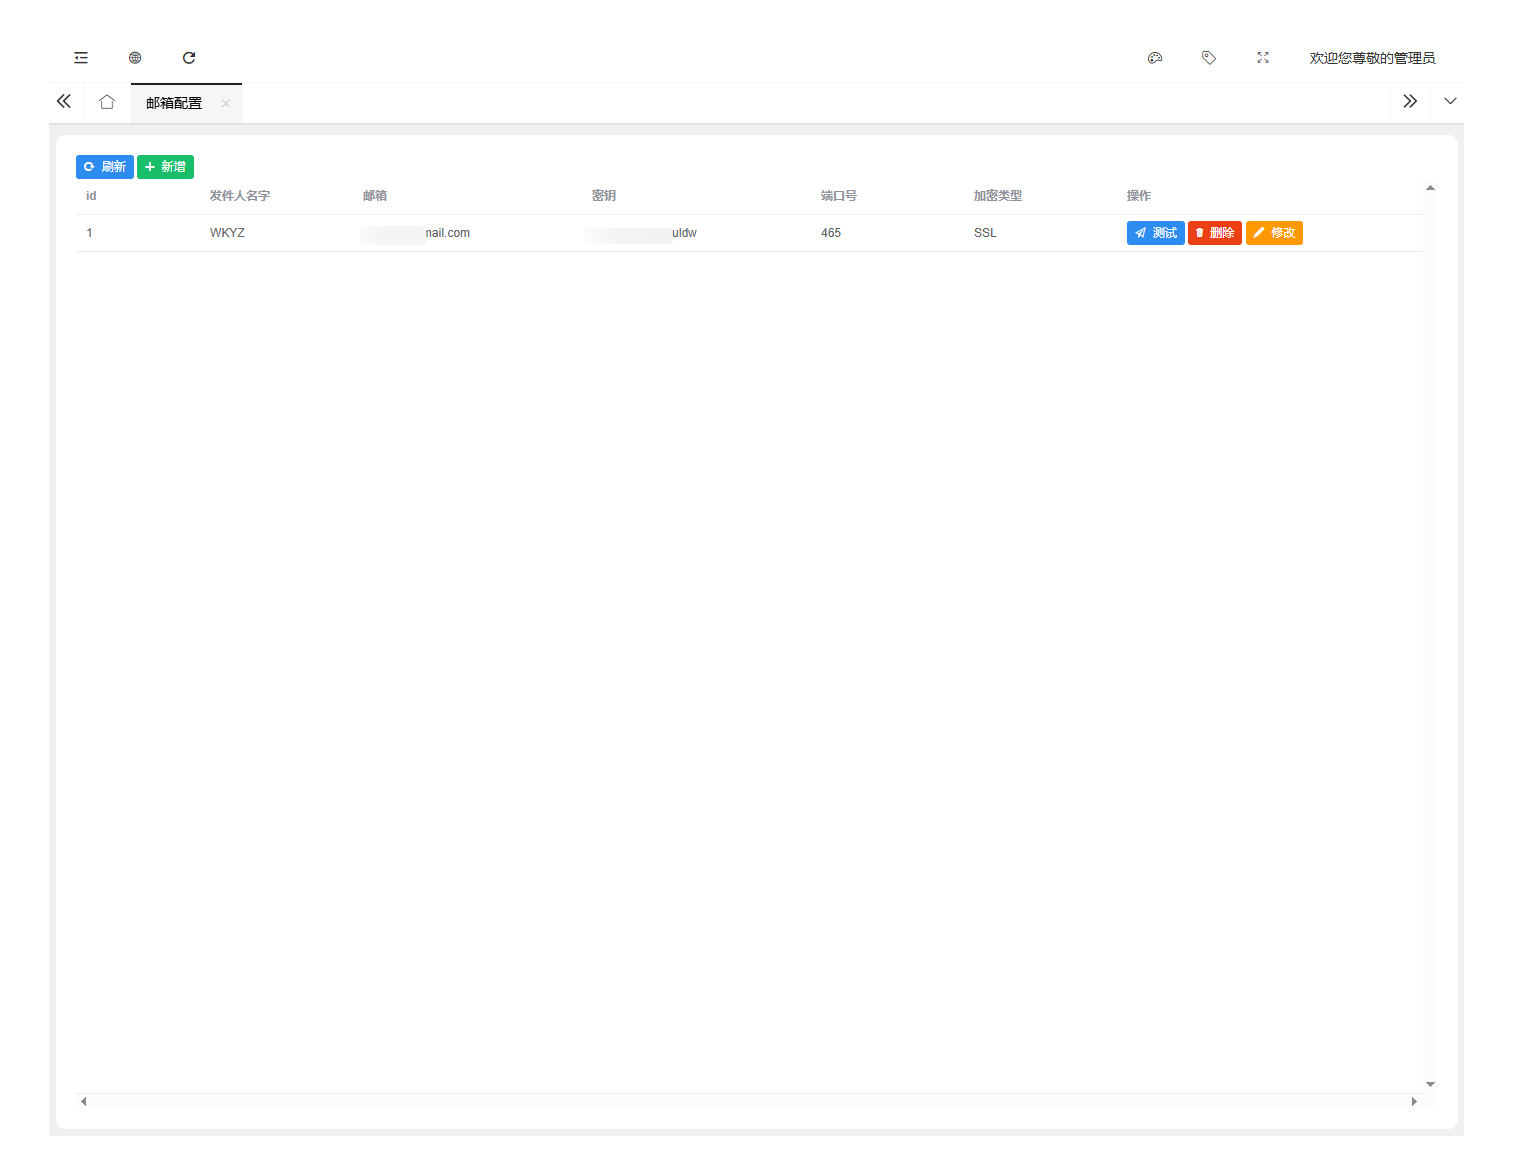Click the top refresh page icon
Viewport: 1513px width, 1171px height.
click(189, 58)
